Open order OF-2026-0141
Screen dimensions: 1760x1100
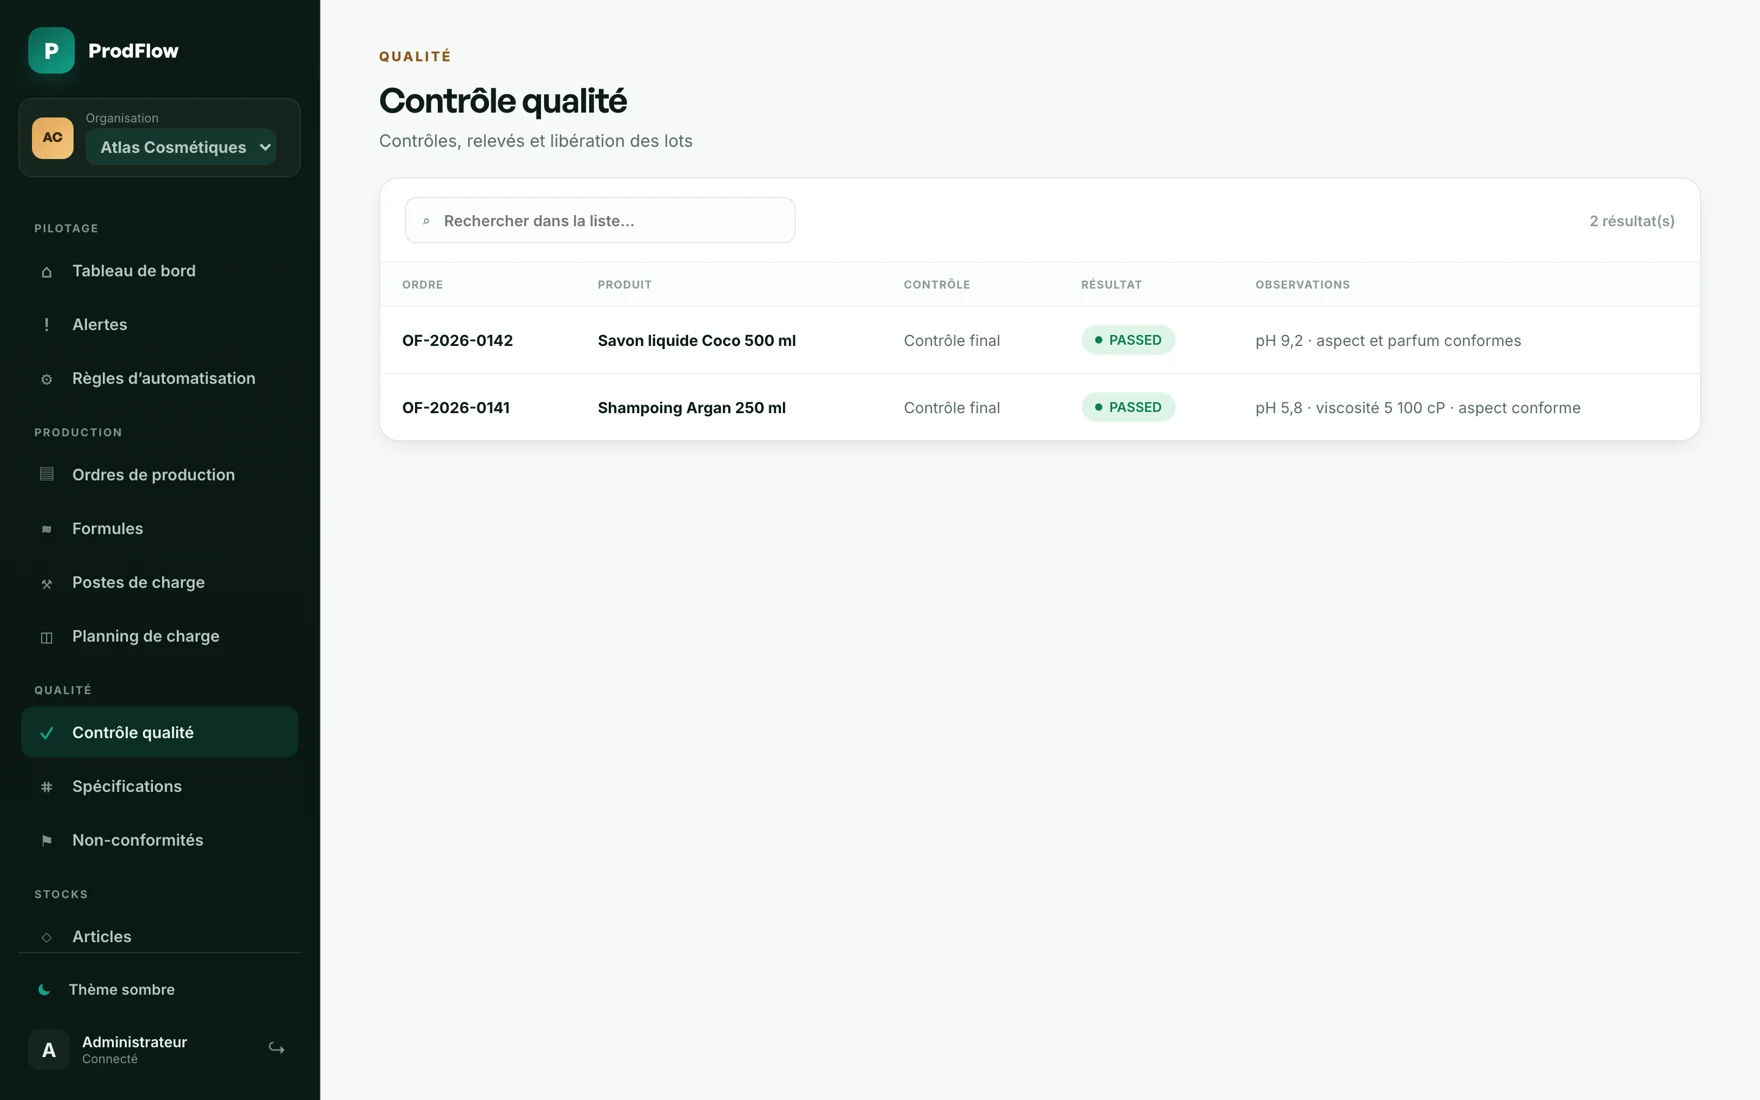tap(456, 408)
